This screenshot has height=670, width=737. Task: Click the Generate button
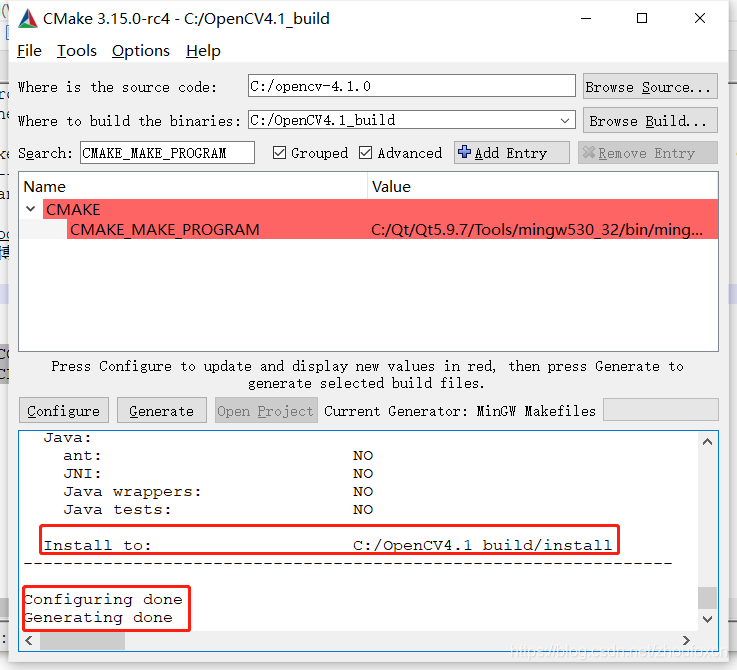click(161, 410)
